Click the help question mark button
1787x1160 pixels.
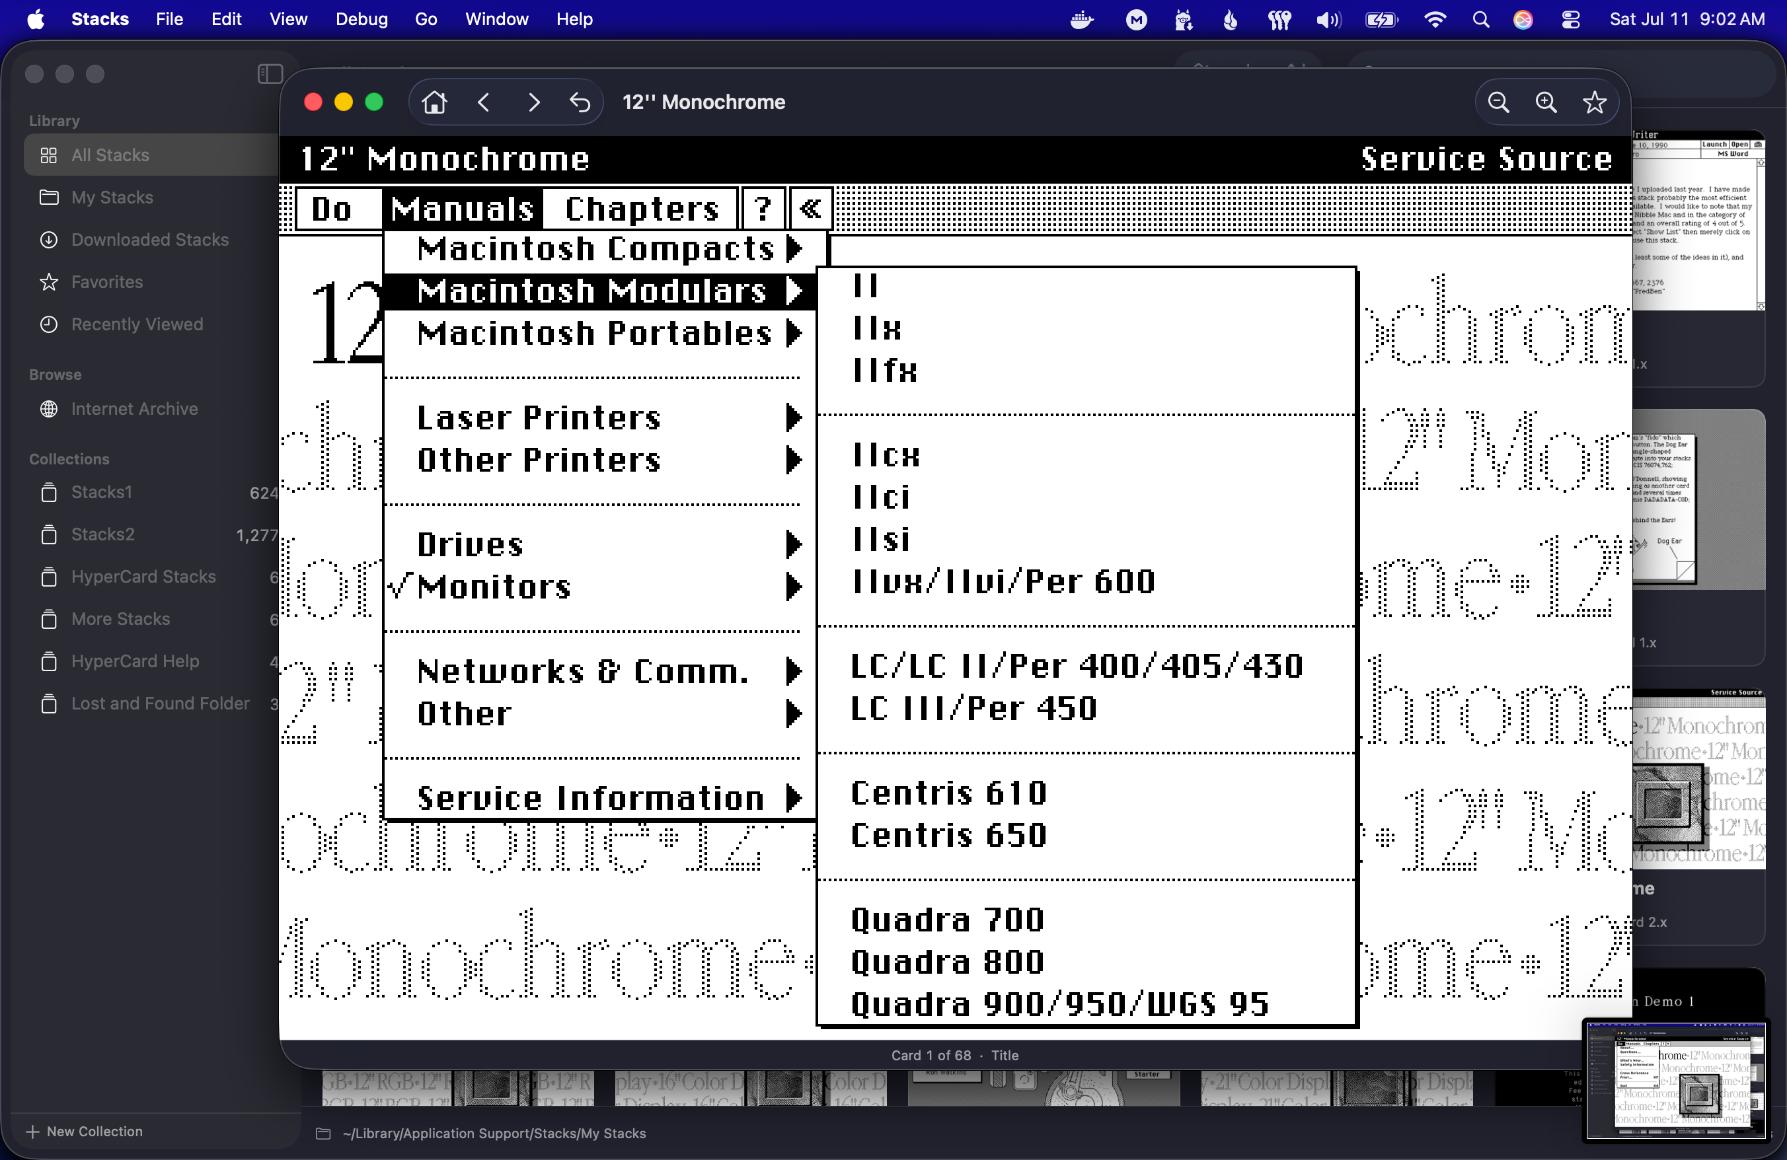pos(763,209)
